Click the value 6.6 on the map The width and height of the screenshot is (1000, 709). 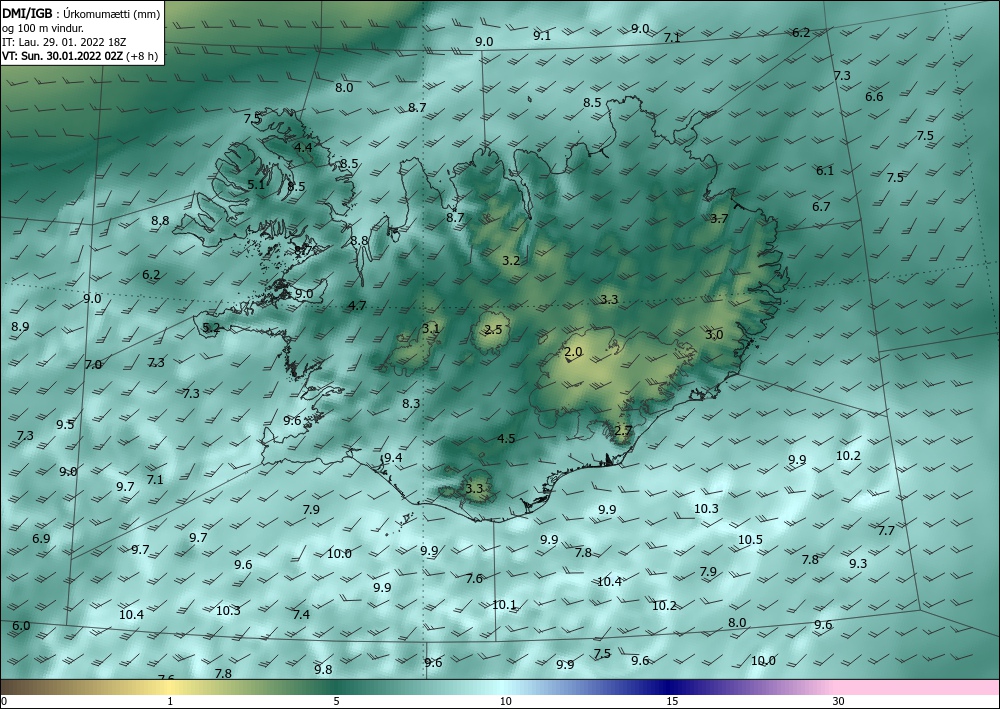[874, 97]
